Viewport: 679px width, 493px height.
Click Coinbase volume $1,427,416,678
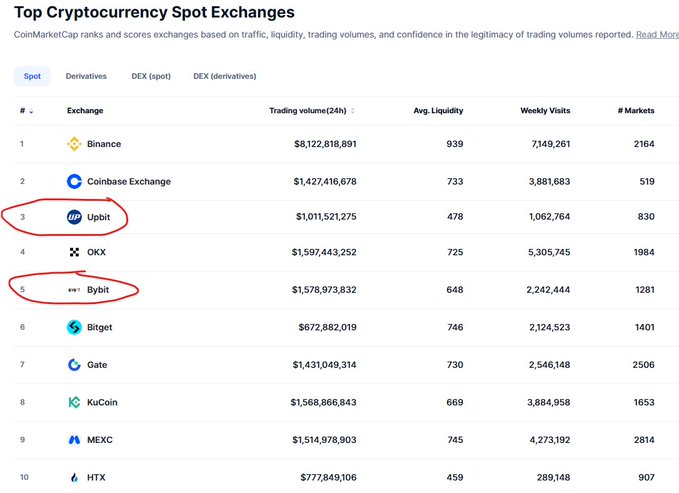click(325, 182)
